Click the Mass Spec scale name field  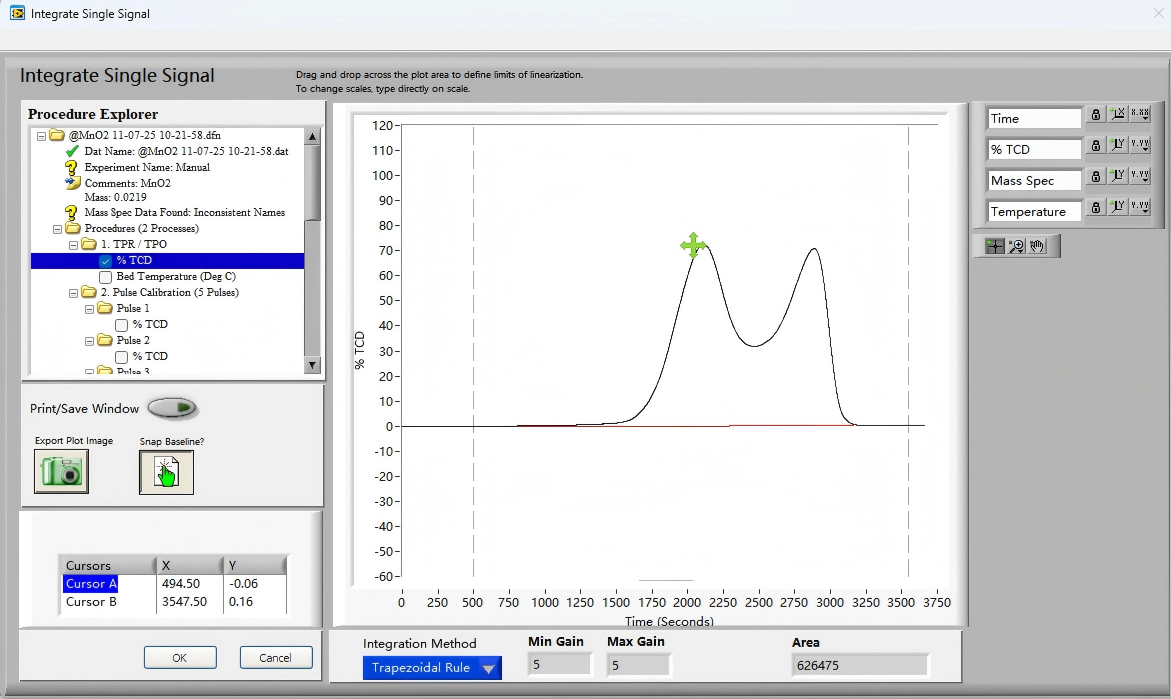tap(1034, 181)
